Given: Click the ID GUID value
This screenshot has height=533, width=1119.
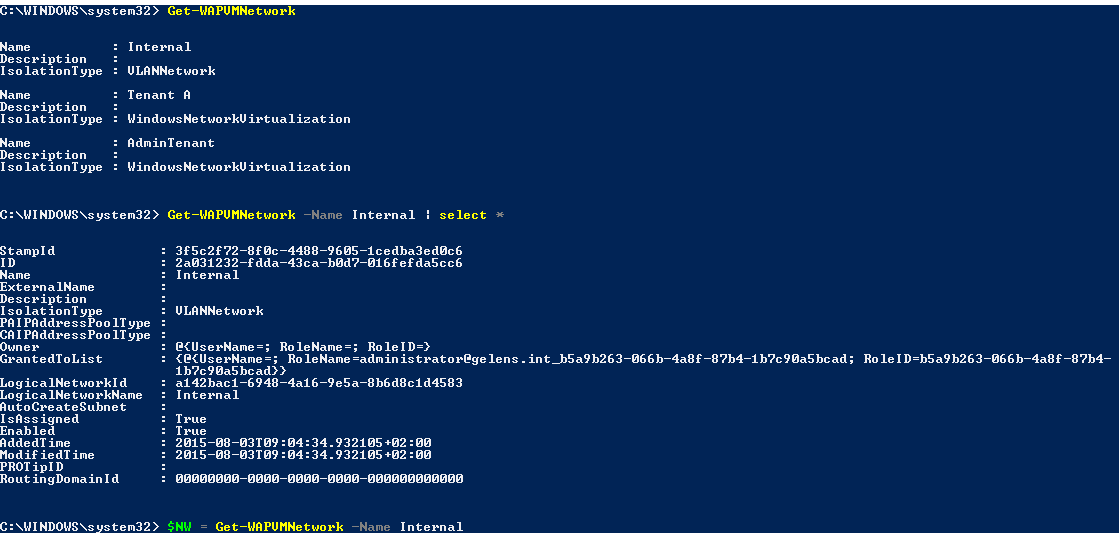Looking at the screenshot, I should 318,263.
